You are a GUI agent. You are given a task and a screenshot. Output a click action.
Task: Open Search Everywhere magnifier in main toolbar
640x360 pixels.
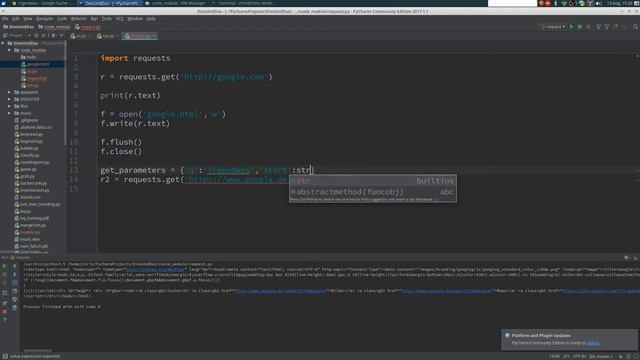[x=636, y=27]
